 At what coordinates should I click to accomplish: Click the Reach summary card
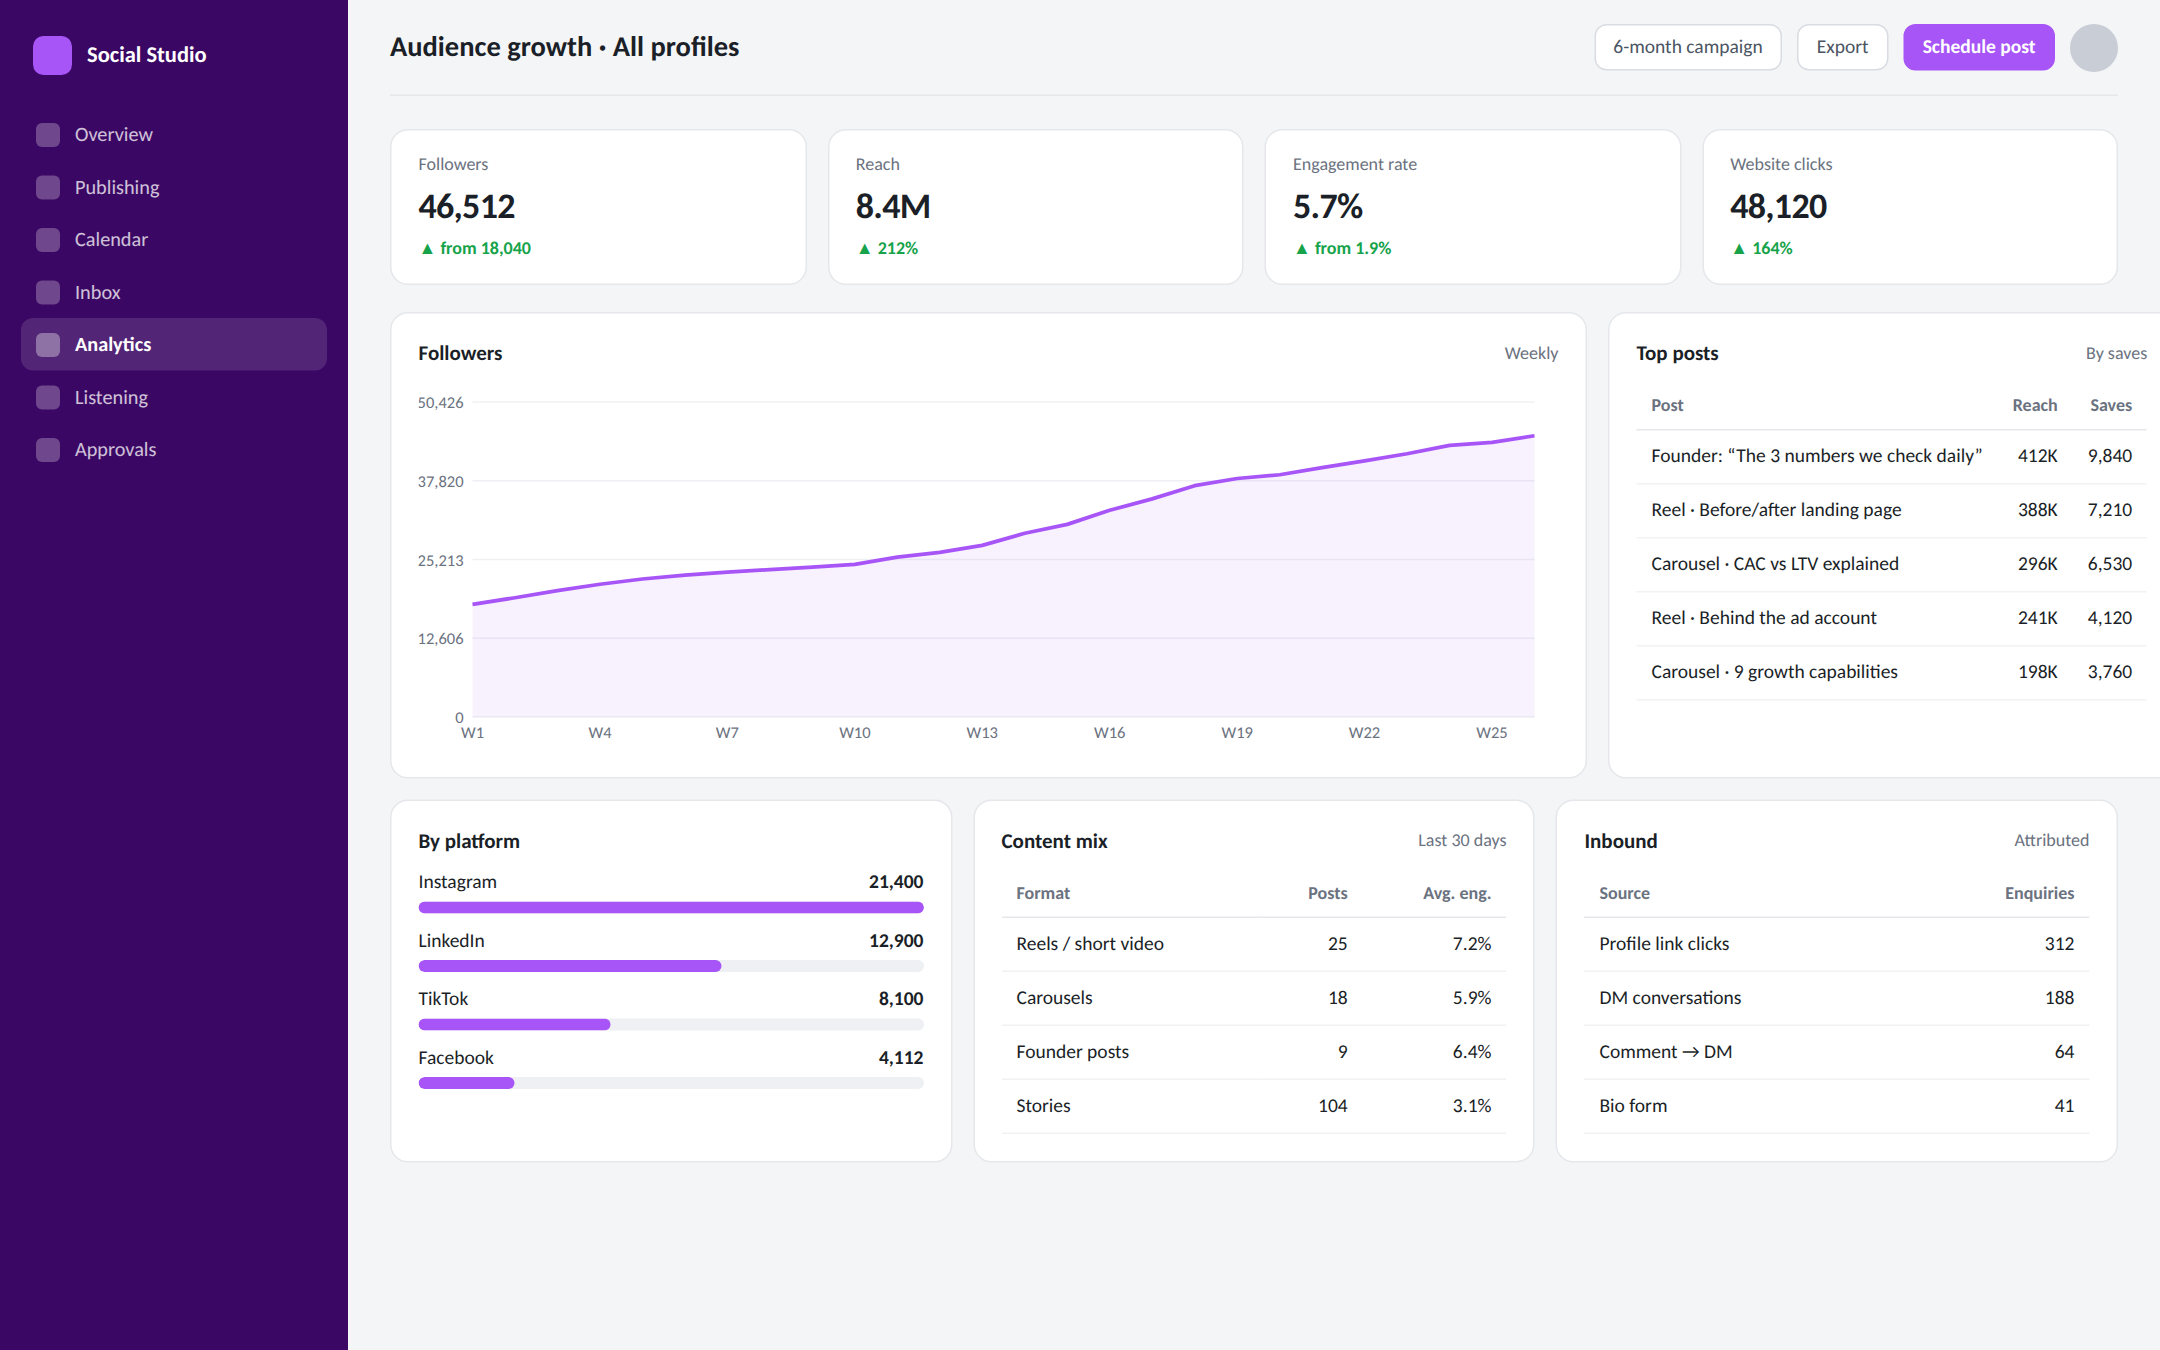click(x=1035, y=207)
